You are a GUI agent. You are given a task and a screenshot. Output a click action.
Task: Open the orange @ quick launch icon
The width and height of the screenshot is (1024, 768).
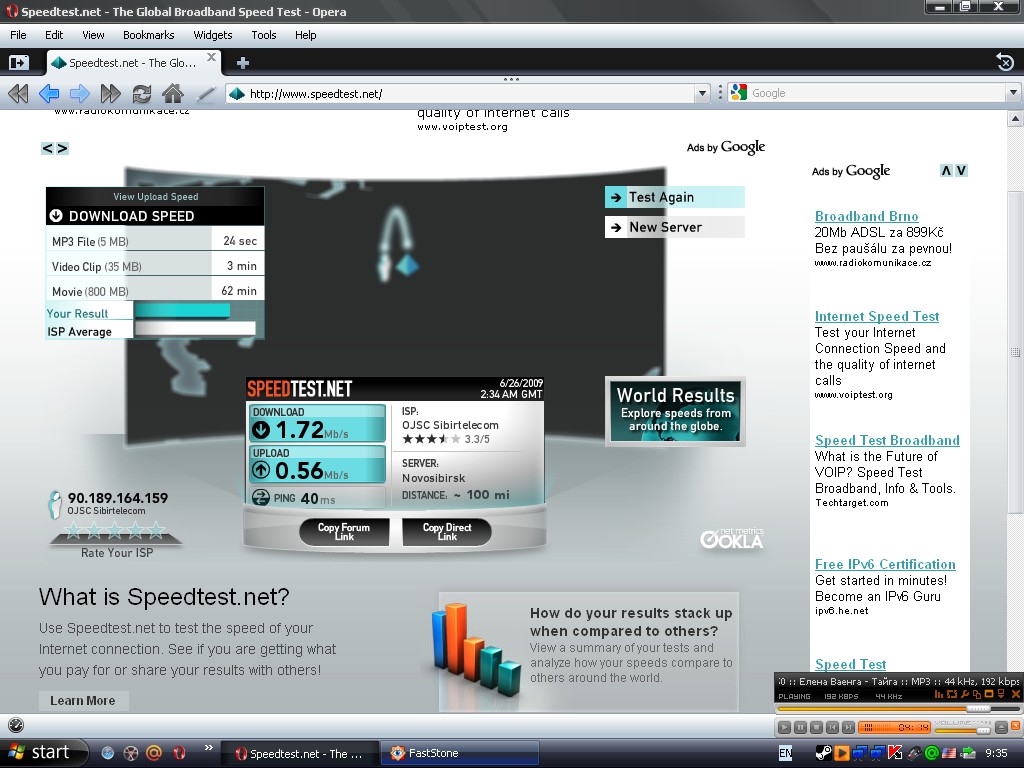154,753
